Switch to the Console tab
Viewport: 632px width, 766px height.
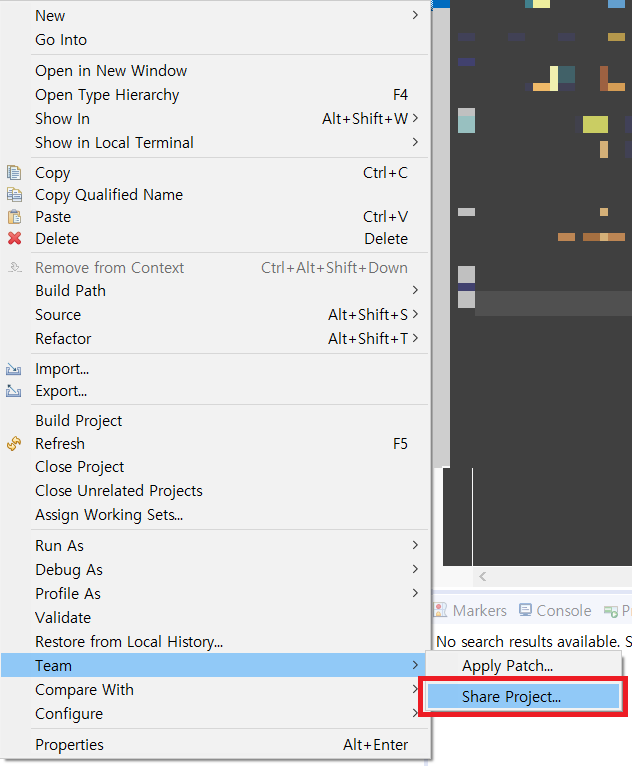click(555, 610)
